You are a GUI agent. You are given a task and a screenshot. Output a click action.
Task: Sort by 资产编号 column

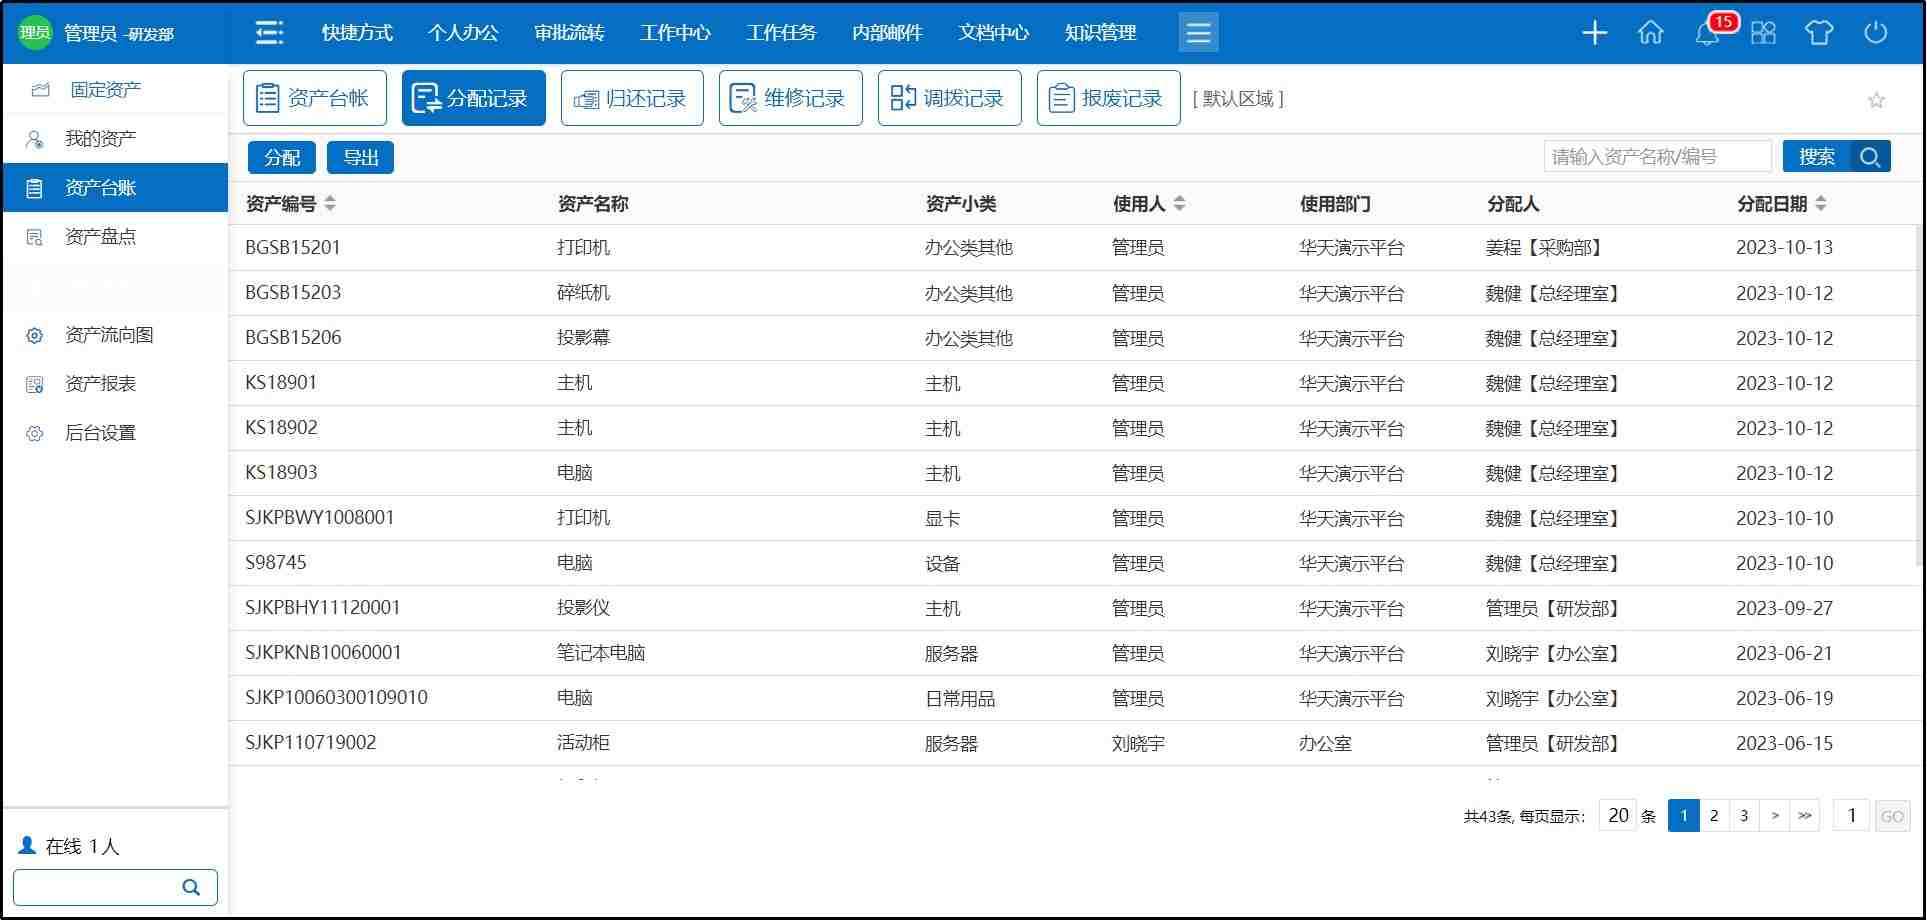330,204
